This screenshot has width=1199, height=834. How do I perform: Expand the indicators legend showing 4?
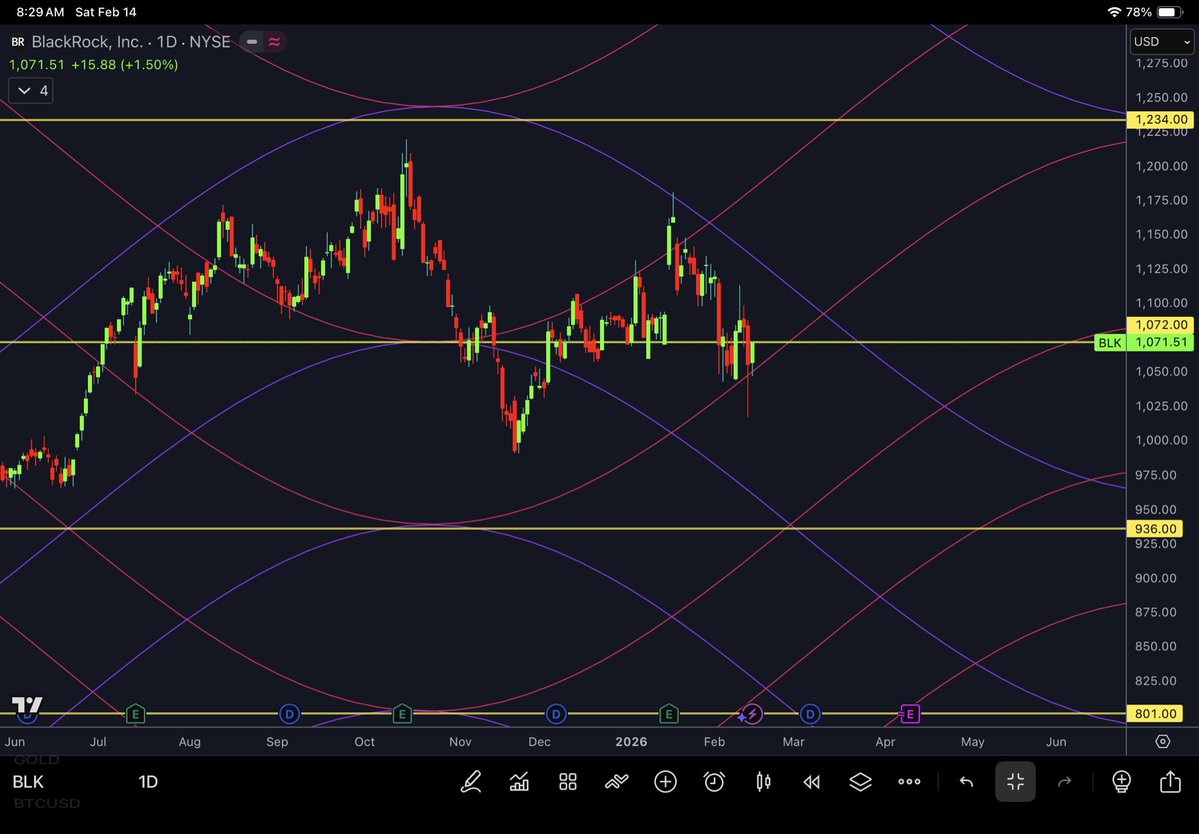coord(31,91)
